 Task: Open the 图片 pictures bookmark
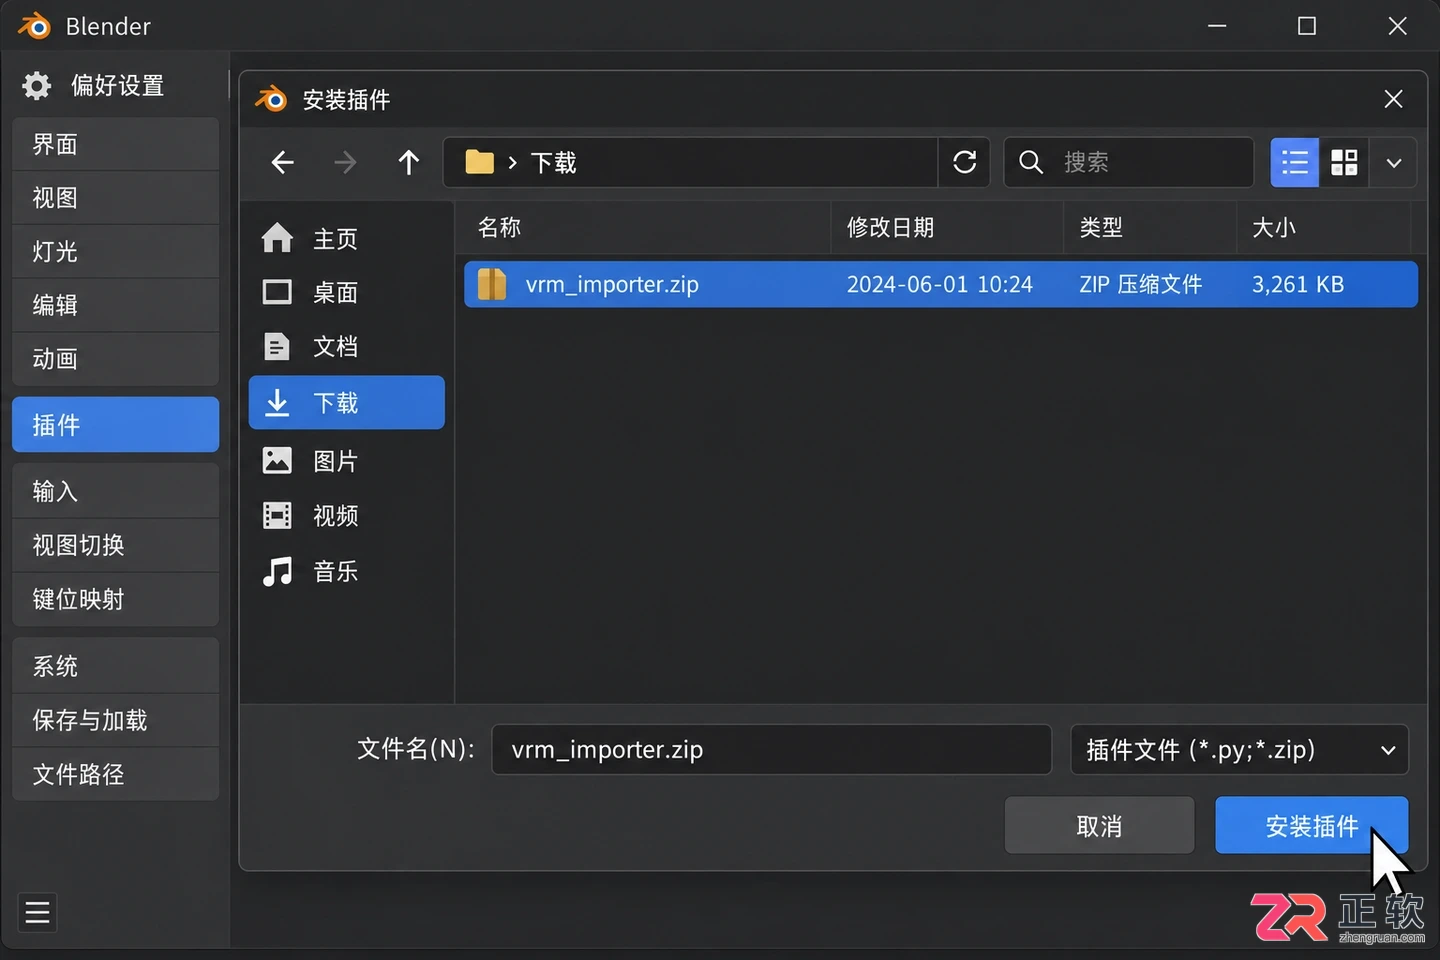tap(346, 460)
